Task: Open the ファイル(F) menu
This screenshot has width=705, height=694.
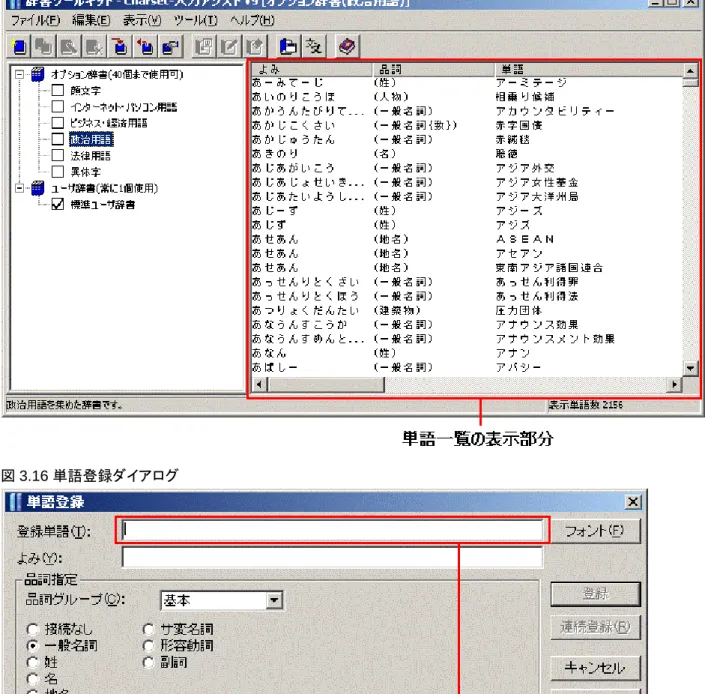Action: (x=36, y=20)
